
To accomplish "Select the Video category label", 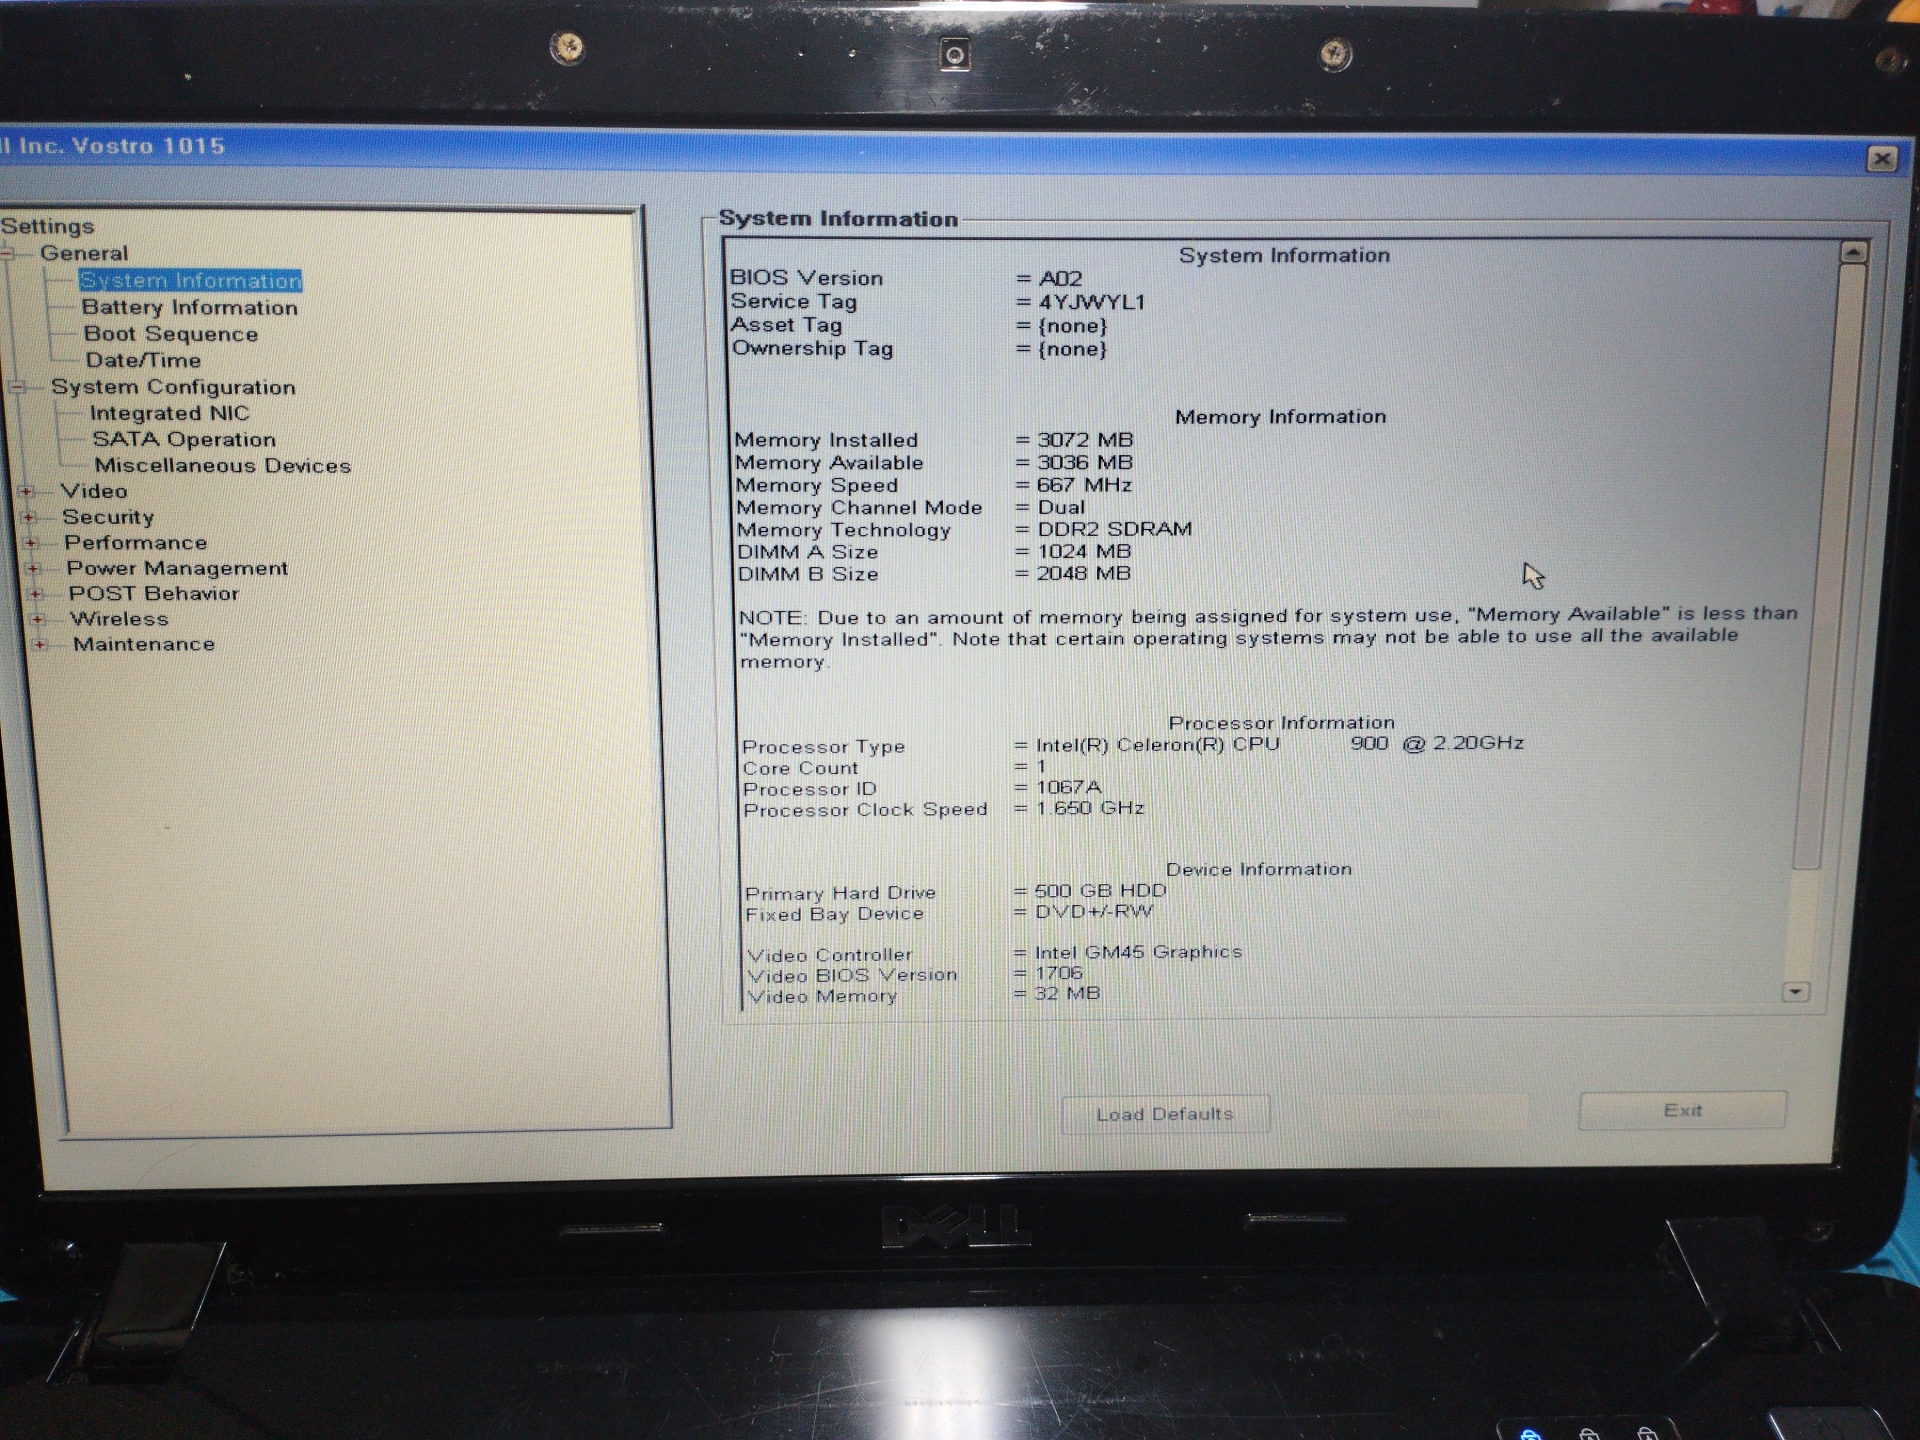I will 94,491.
